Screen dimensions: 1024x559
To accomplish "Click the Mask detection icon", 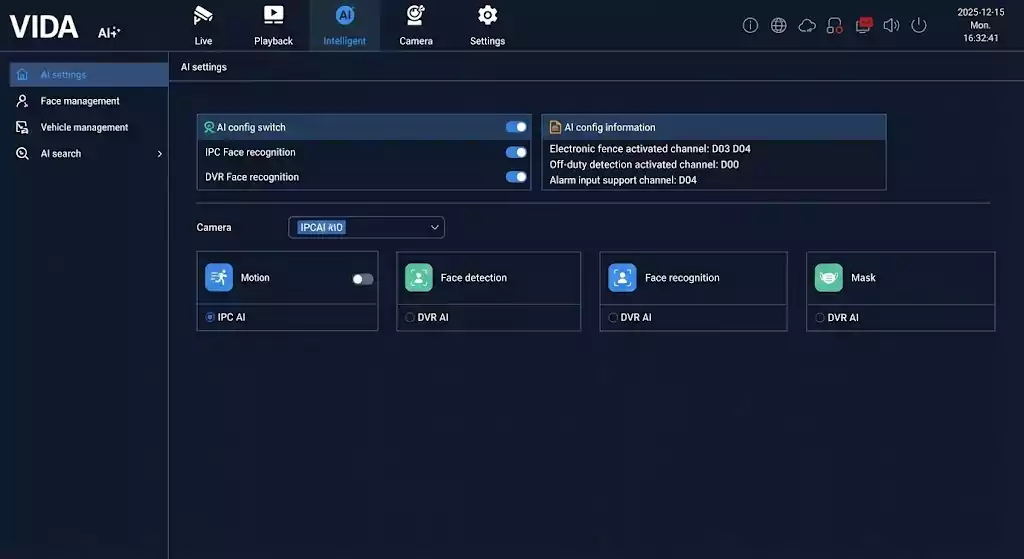I will 828,278.
